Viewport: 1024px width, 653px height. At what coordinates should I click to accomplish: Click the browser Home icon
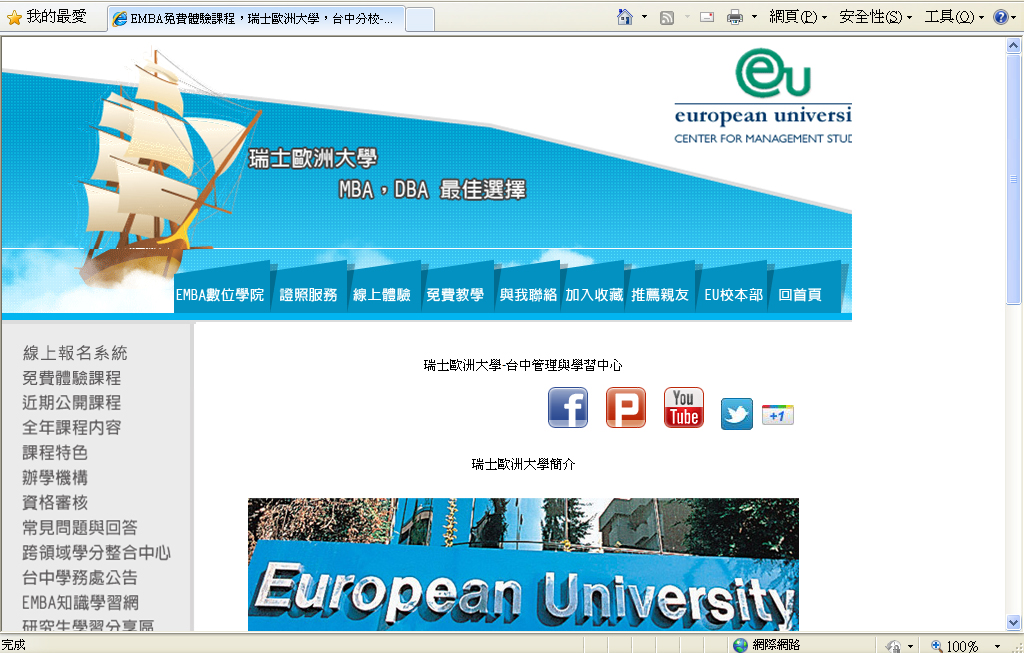(x=625, y=17)
